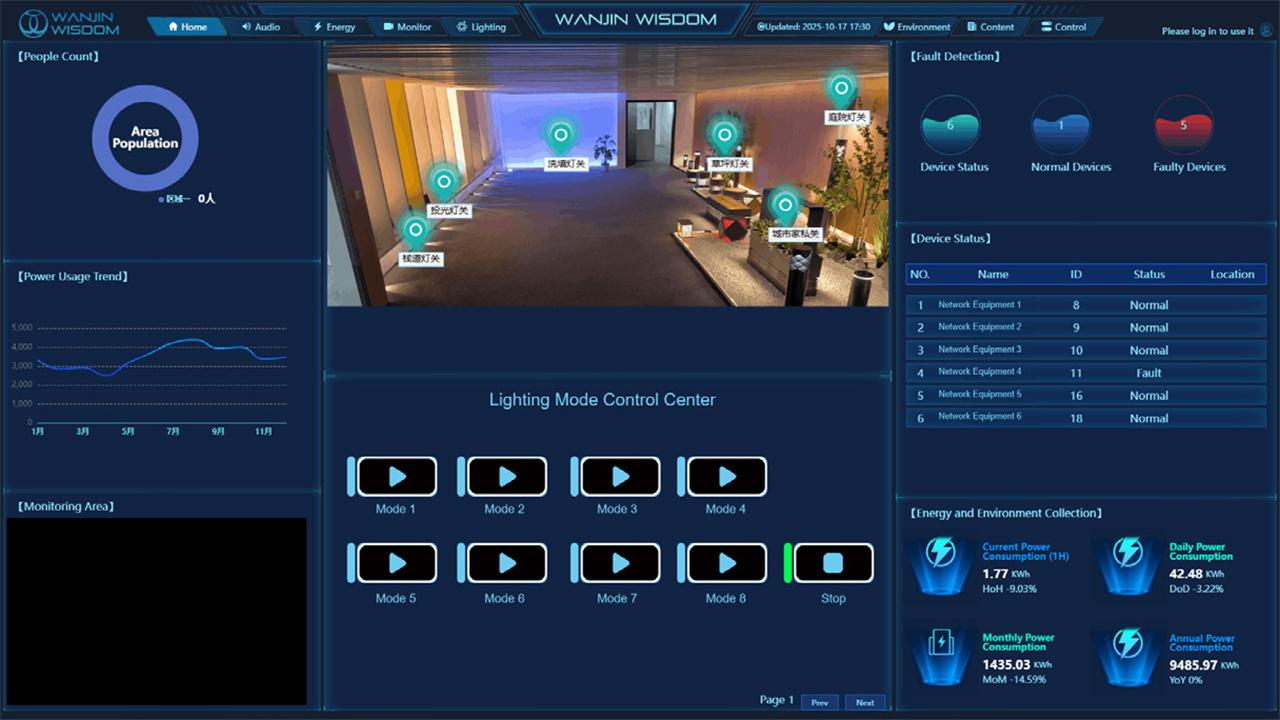Open the Home navigation tab

pyautogui.click(x=187, y=27)
